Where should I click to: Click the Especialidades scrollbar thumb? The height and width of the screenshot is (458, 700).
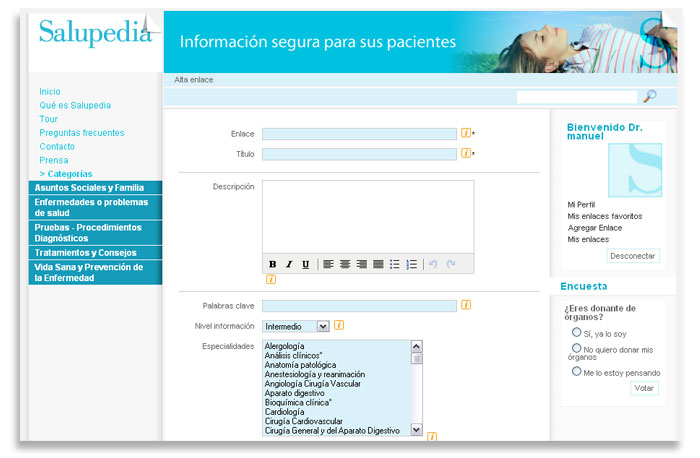(416, 358)
